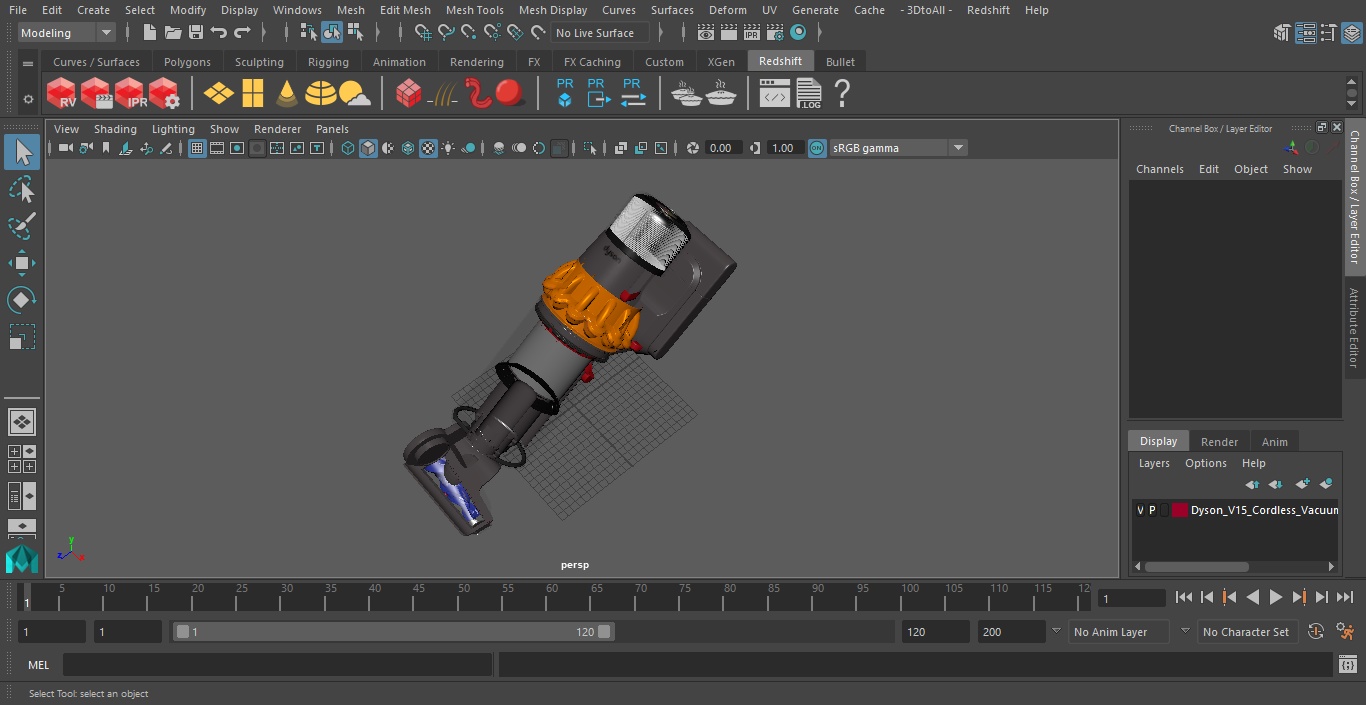Click the MEL command input field
This screenshot has width=1366, height=705.
(278, 665)
